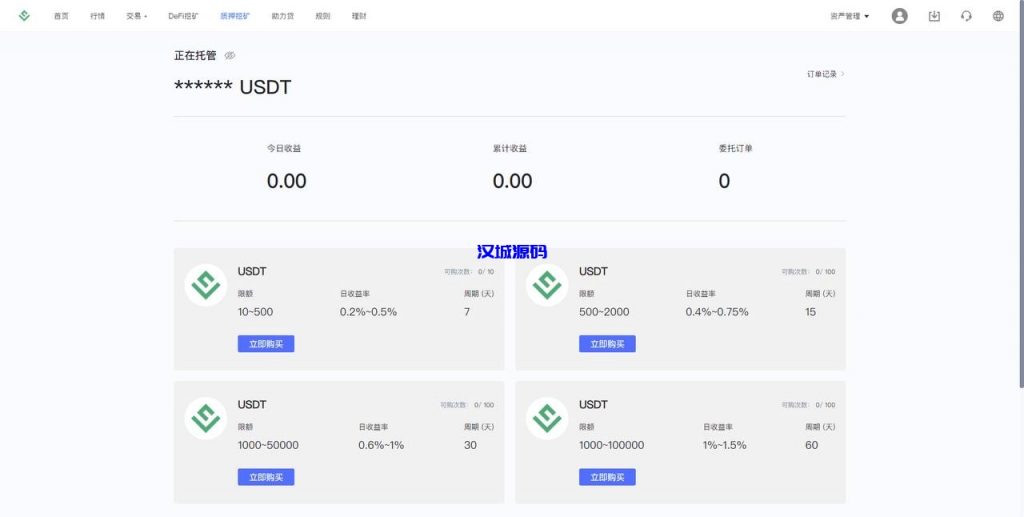Click the USDT coin logo for the 500~2000 plan

tap(547, 285)
